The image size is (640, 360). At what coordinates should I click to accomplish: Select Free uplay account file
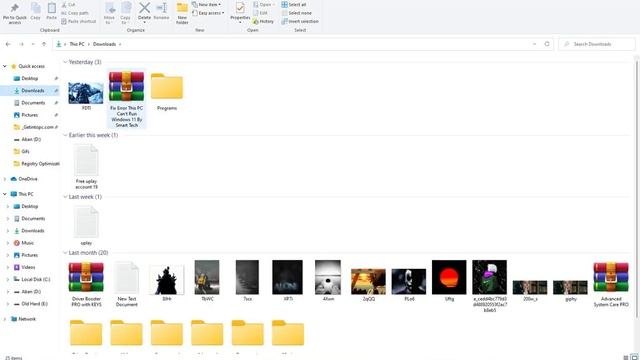coord(86,167)
